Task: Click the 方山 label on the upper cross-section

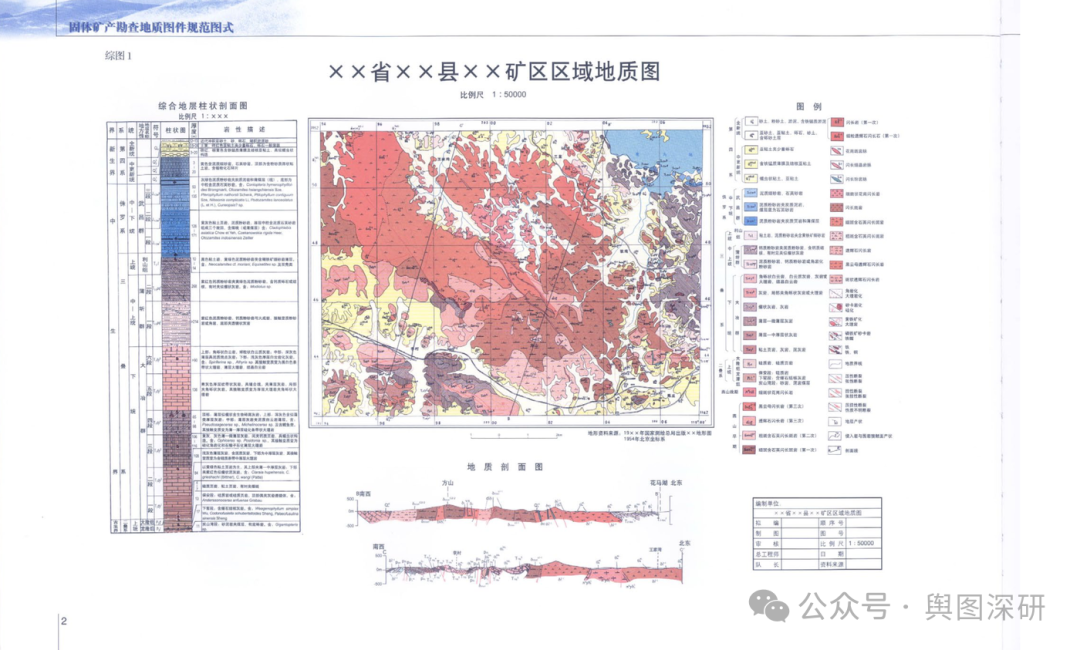Action: click(x=448, y=483)
